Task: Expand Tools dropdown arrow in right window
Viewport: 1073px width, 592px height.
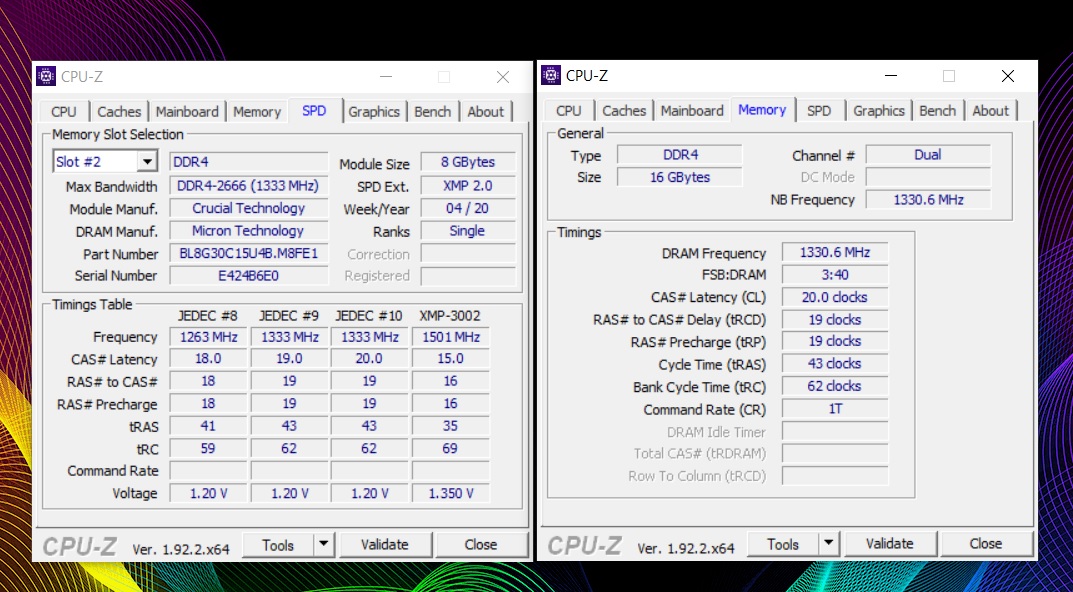Action: [829, 543]
